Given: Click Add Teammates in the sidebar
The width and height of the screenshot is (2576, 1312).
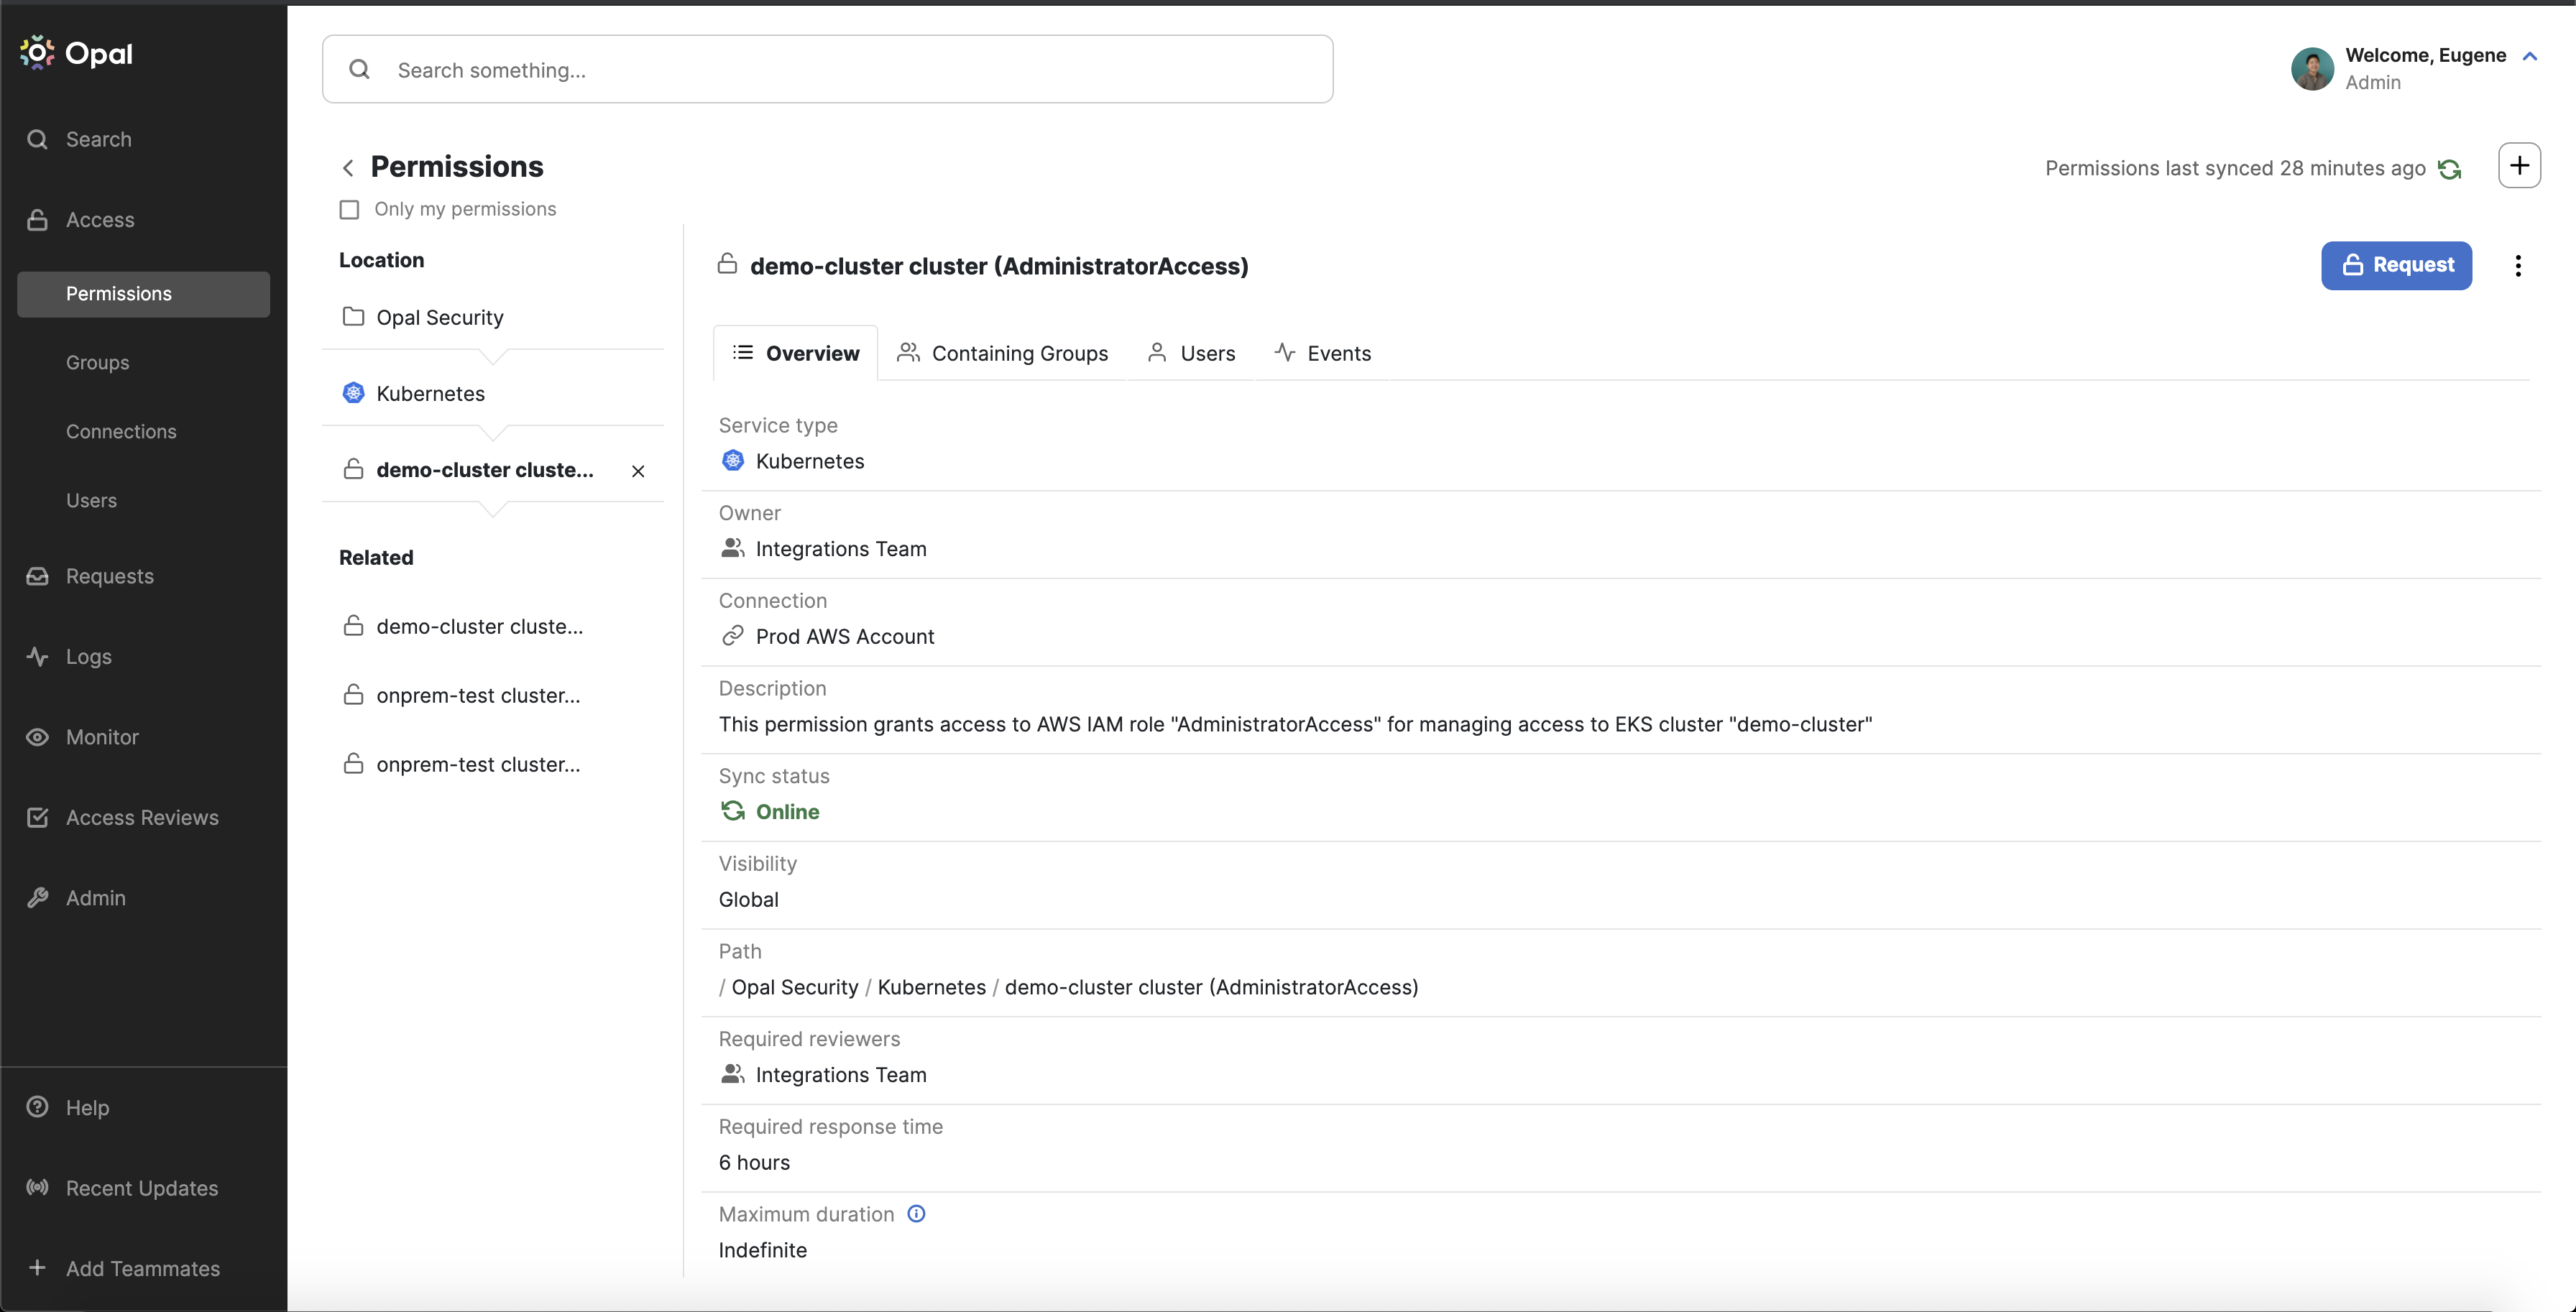Looking at the screenshot, I should pos(143,1269).
